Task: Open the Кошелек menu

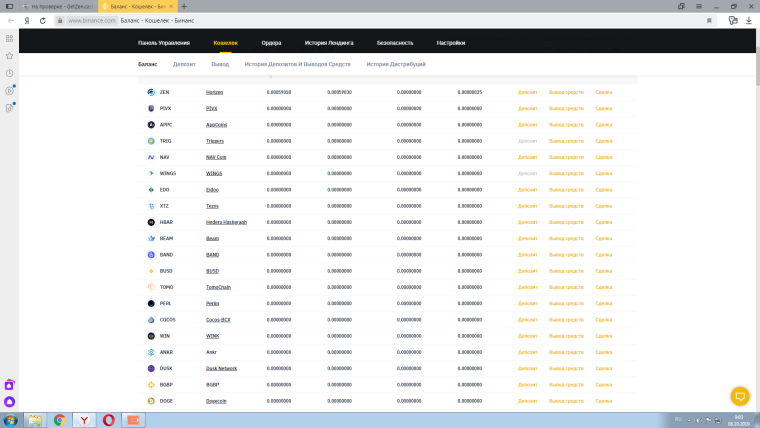Action: [x=225, y=43]
